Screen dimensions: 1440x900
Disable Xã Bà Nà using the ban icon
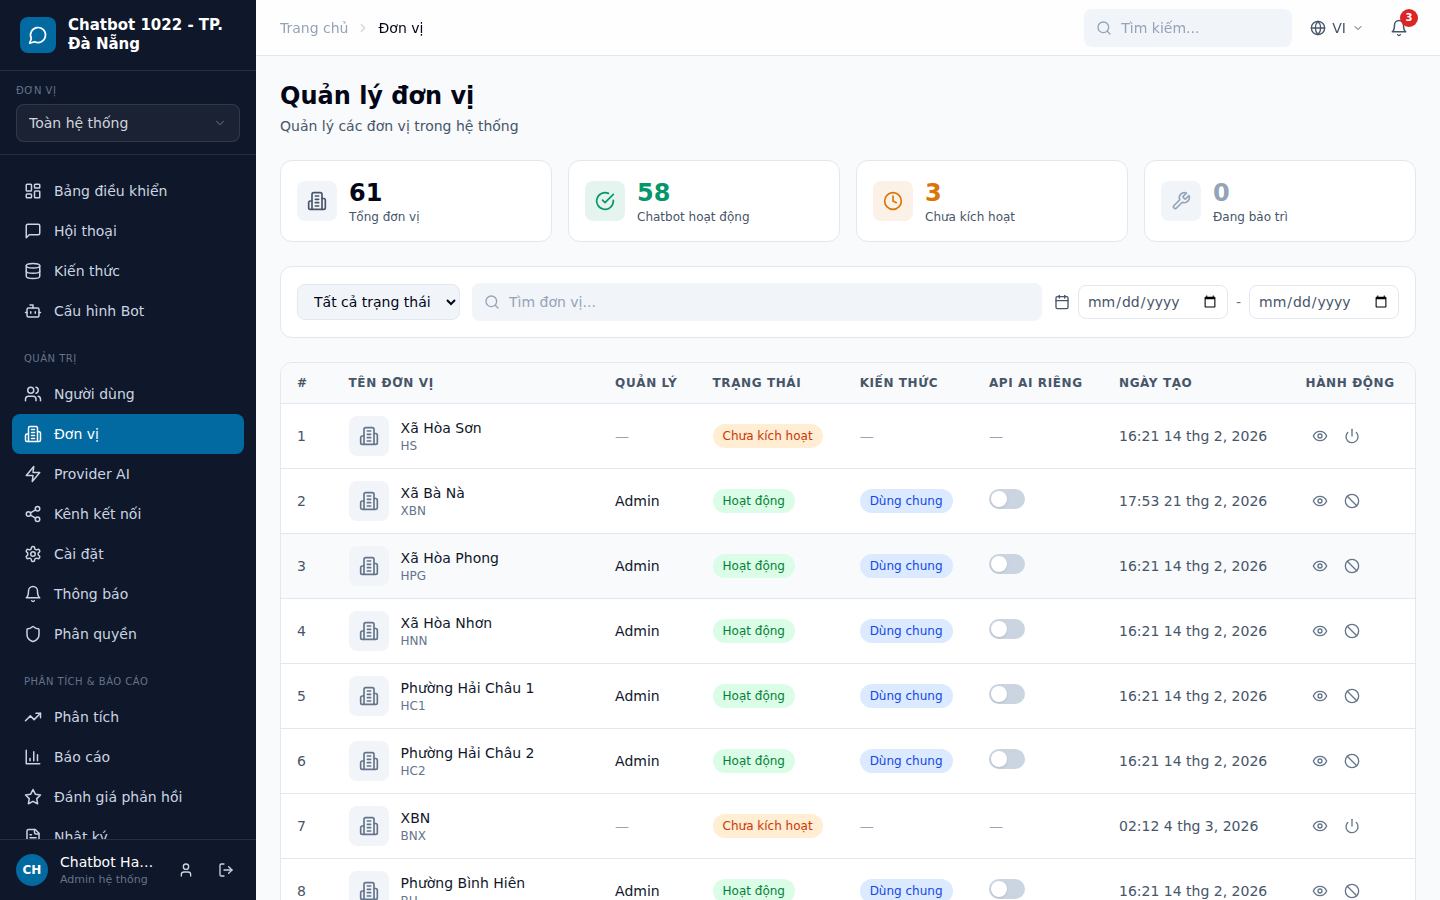pyautogui.click(x=1352, y=501)
